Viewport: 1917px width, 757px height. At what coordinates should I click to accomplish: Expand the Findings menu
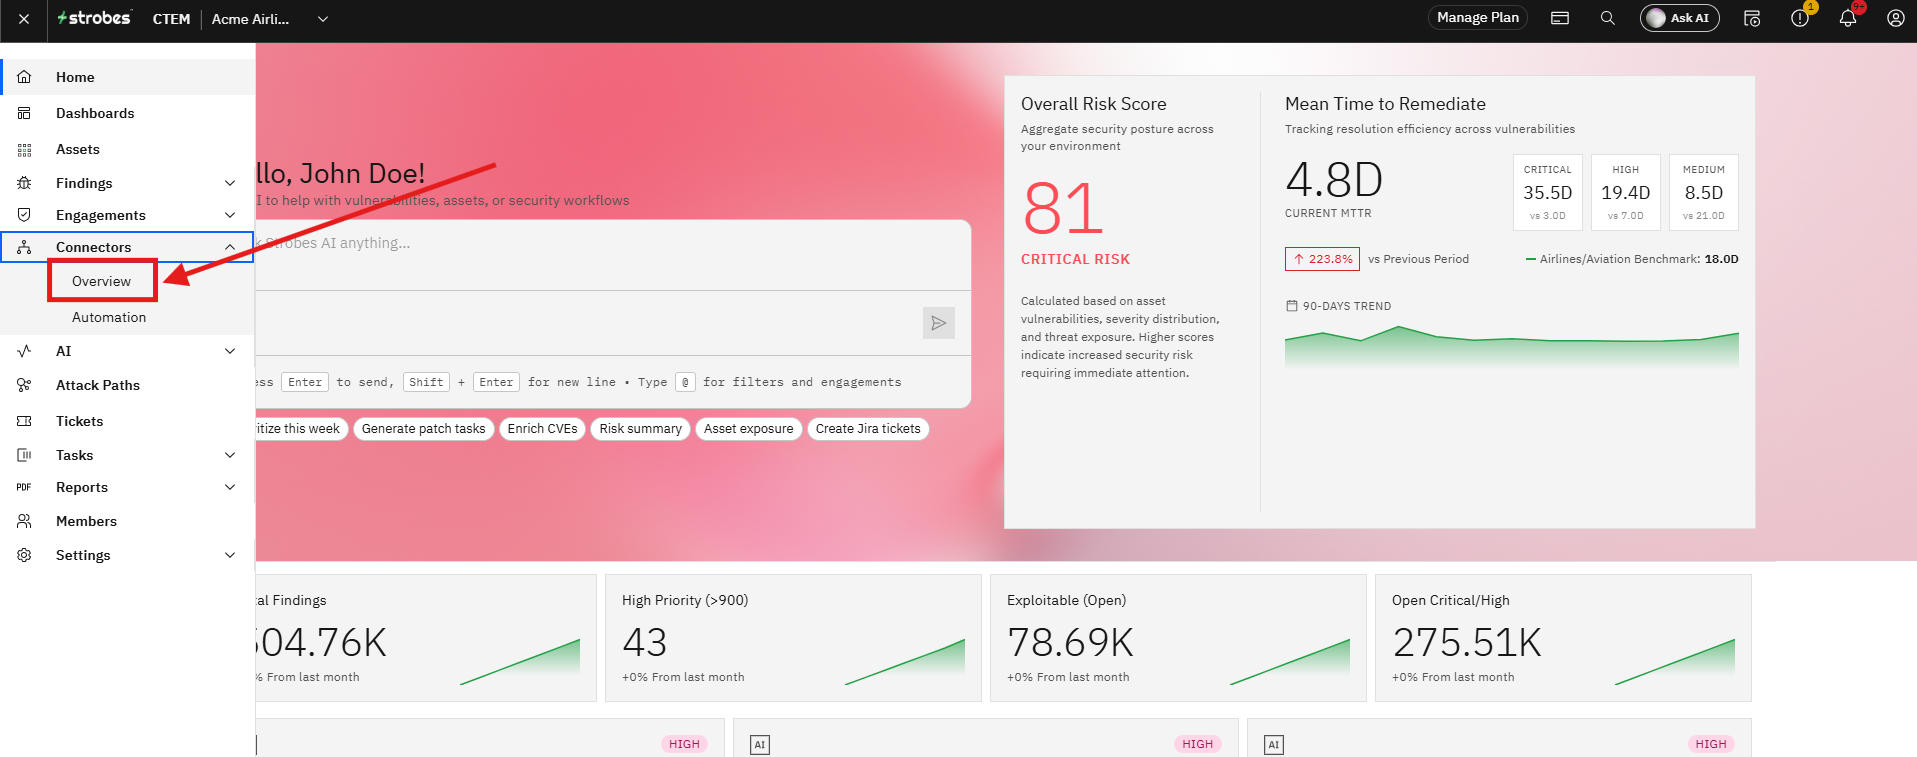tap(230, 183)
